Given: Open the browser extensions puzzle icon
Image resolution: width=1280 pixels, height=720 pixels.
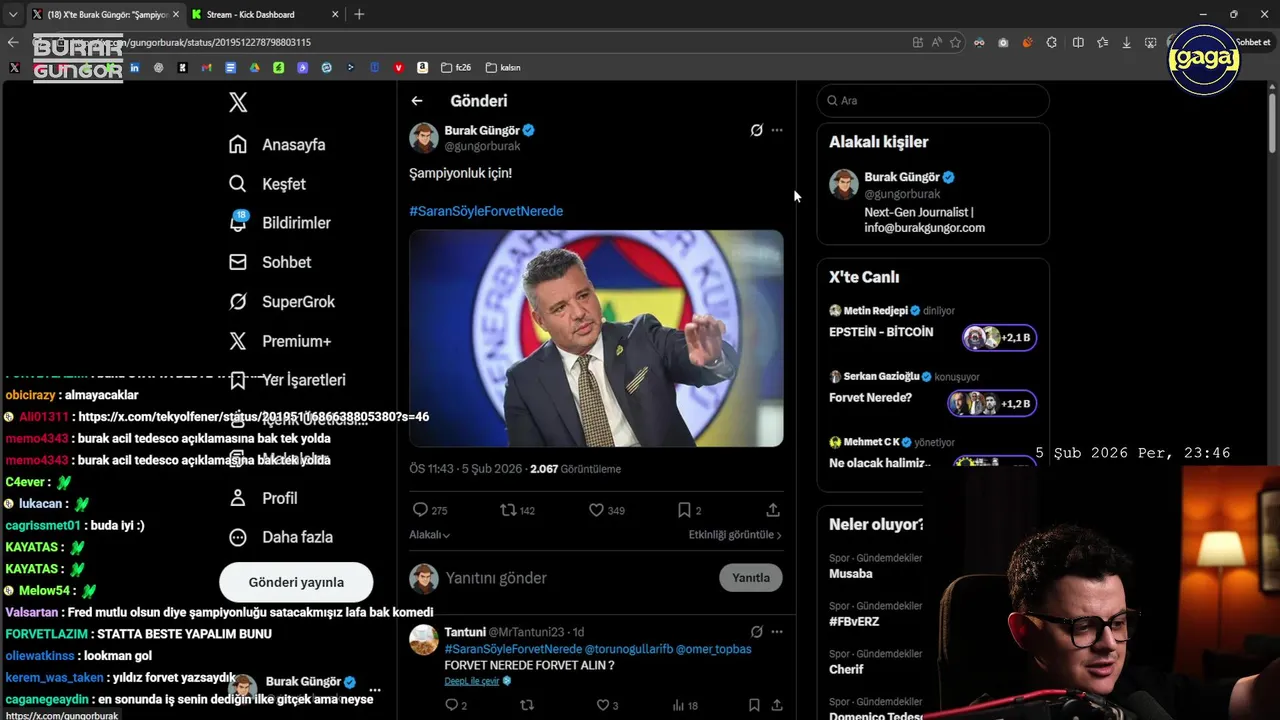Looking at the screenshot, I should coord(1052,42).
